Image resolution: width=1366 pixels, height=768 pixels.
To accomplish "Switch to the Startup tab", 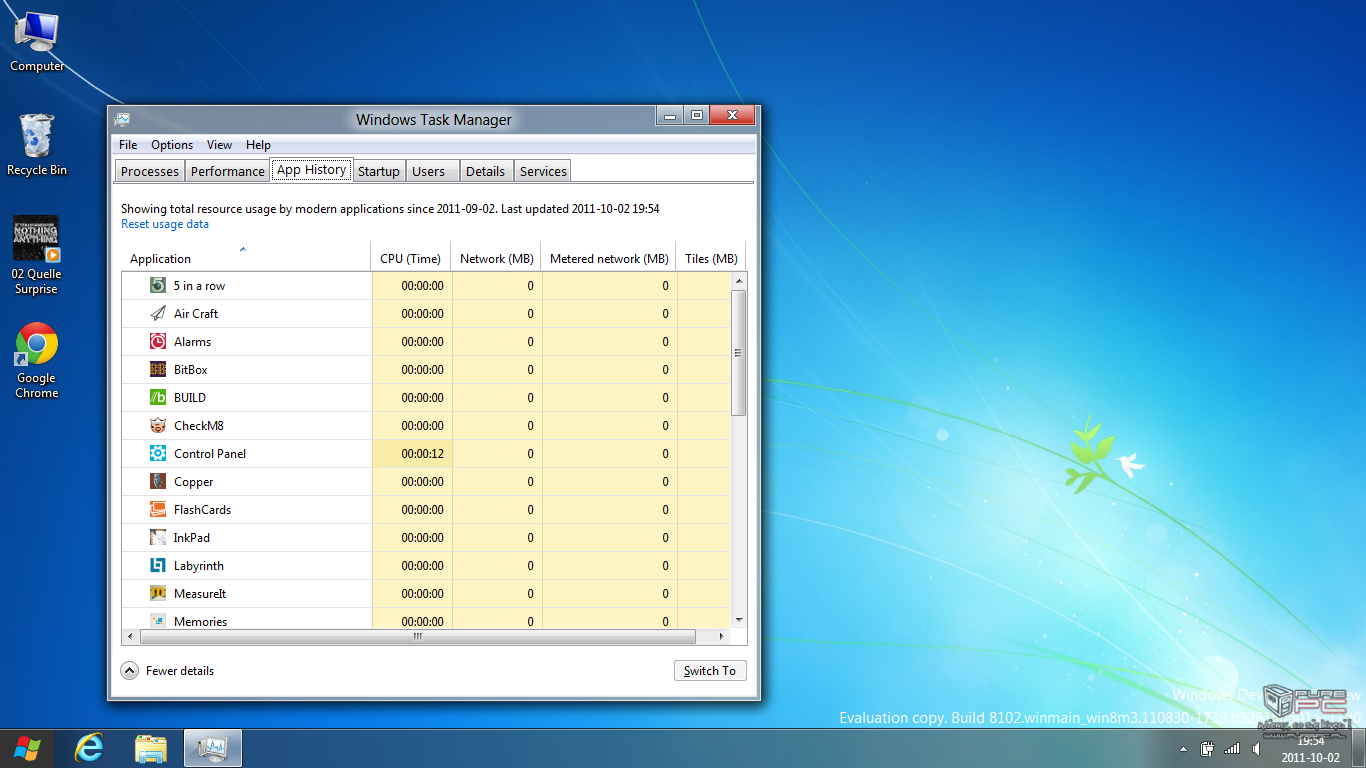I will (x=379, y=171).
